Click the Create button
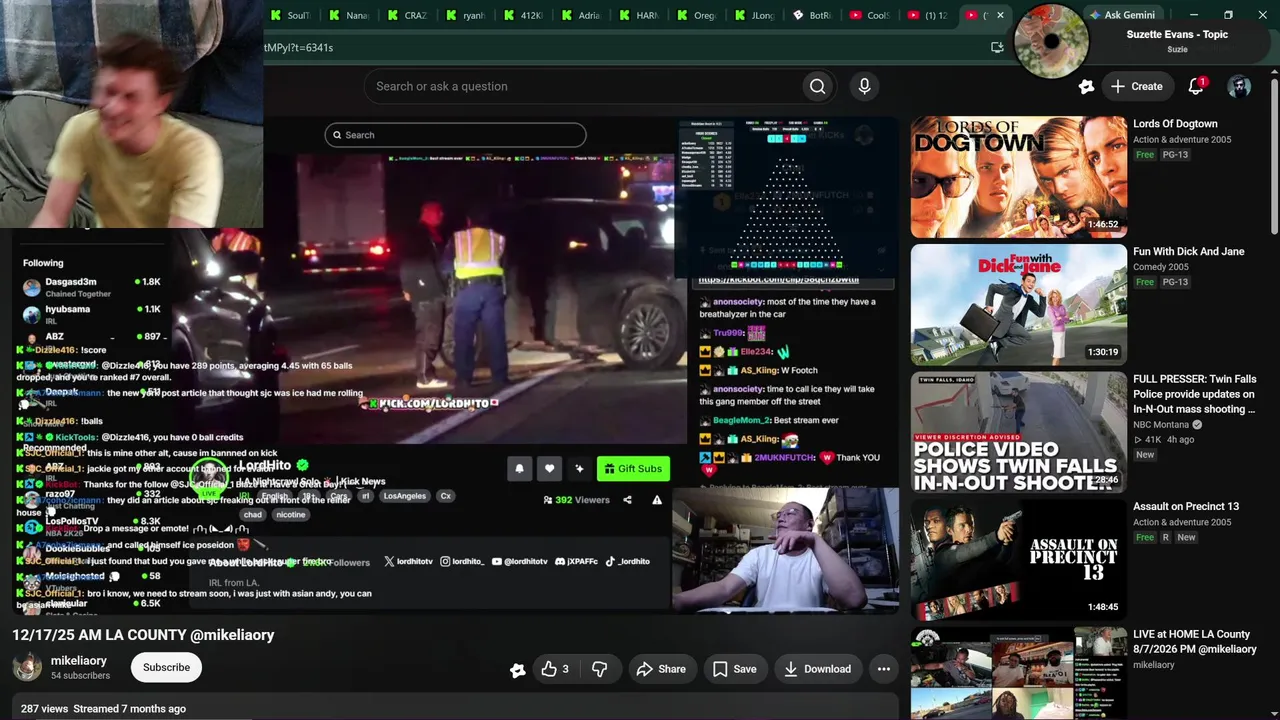The image size is (1280, 720). point(1136,86)
